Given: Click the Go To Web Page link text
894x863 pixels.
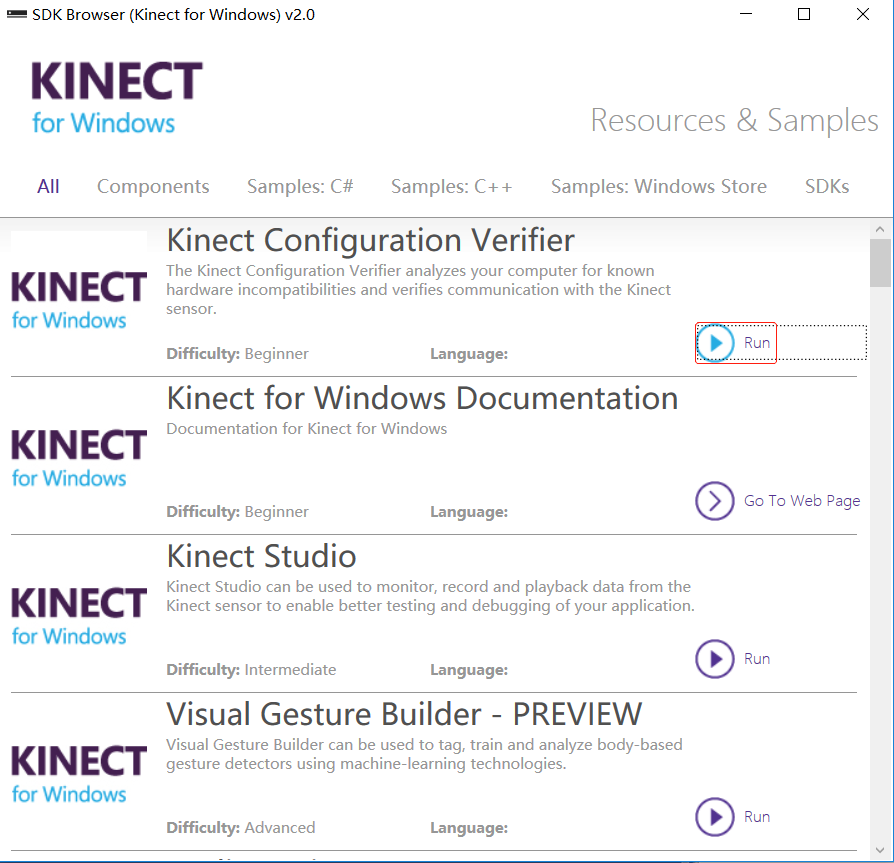Looking at the screenshot, I should [x=801, y=501].
